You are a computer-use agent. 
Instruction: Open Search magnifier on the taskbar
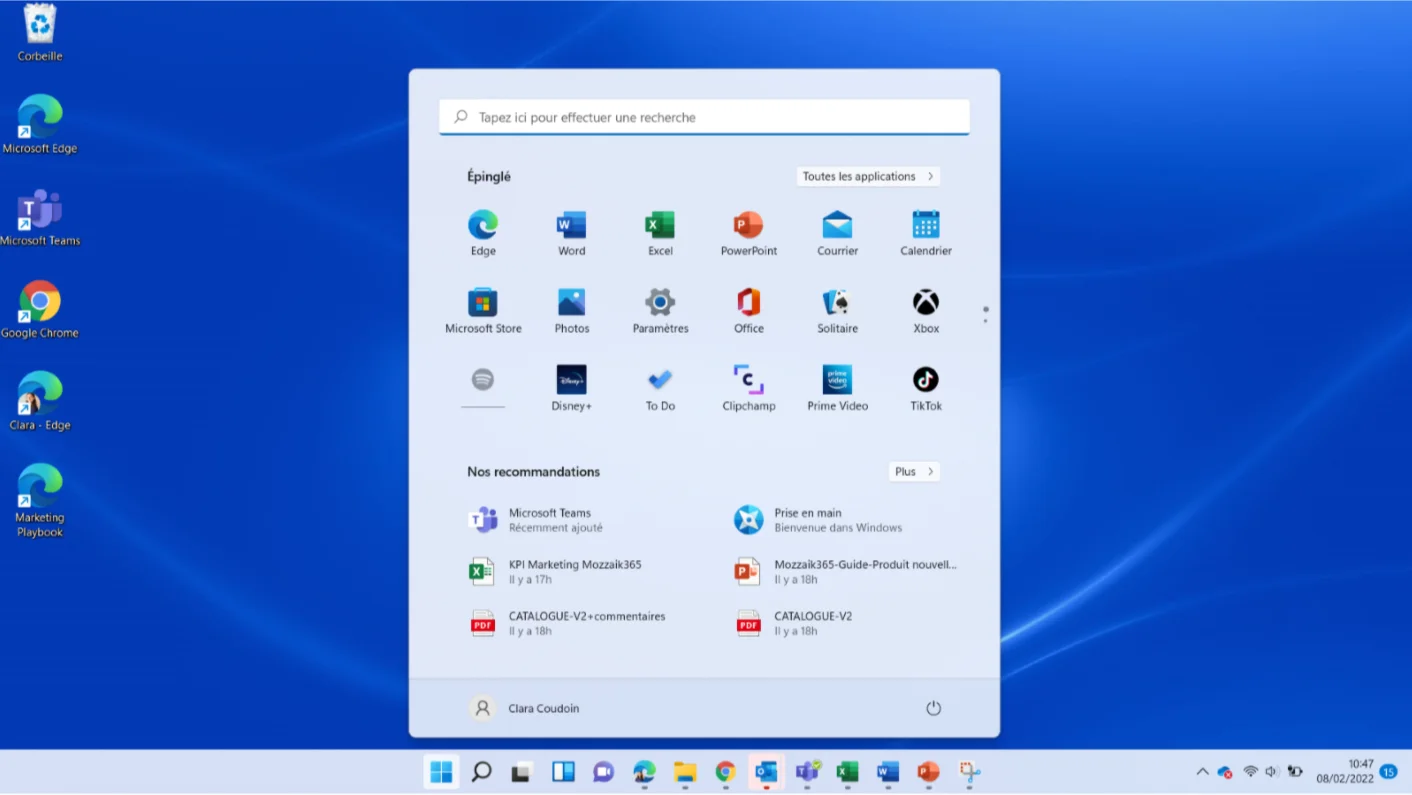point(482,772)
